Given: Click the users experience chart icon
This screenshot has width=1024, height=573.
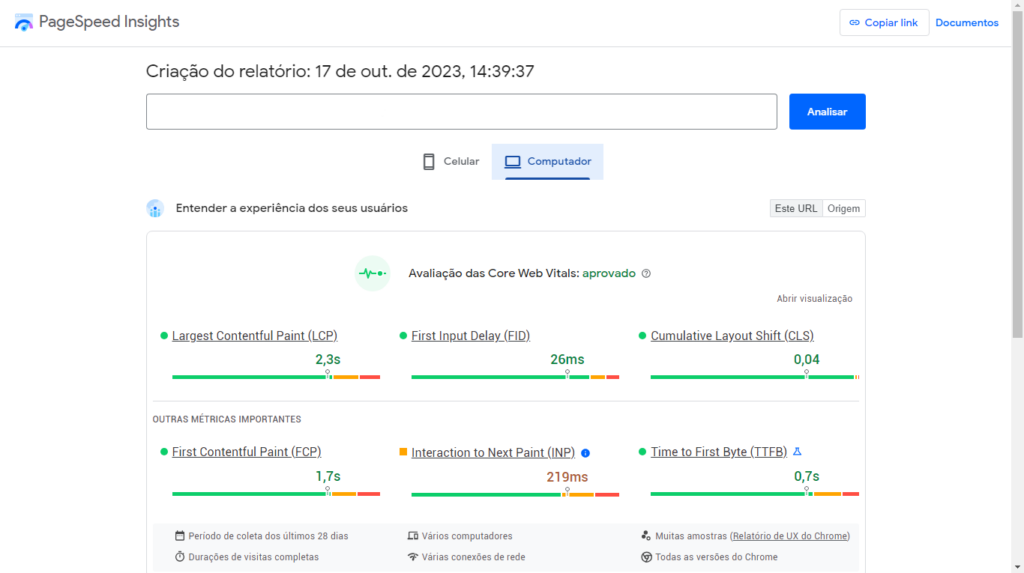Looking at the screenshot, I should [x=155, y=208].
